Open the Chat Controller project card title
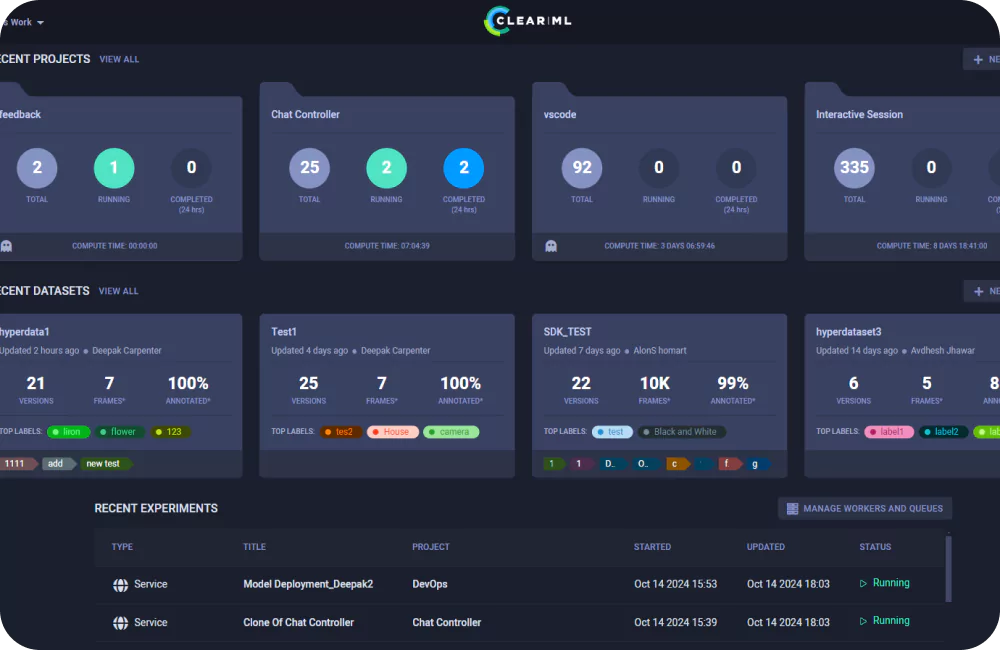 tap(305, 114)
